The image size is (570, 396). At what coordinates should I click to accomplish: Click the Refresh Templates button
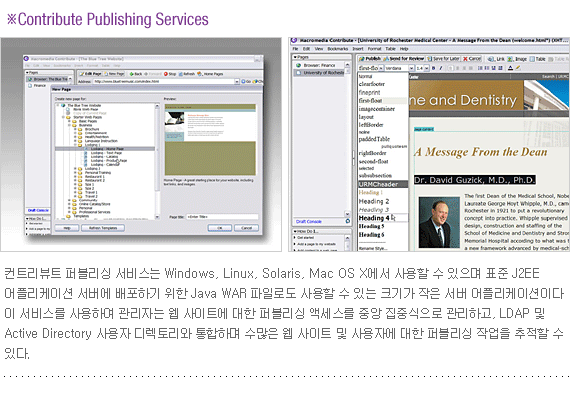(x=103, y=228)
